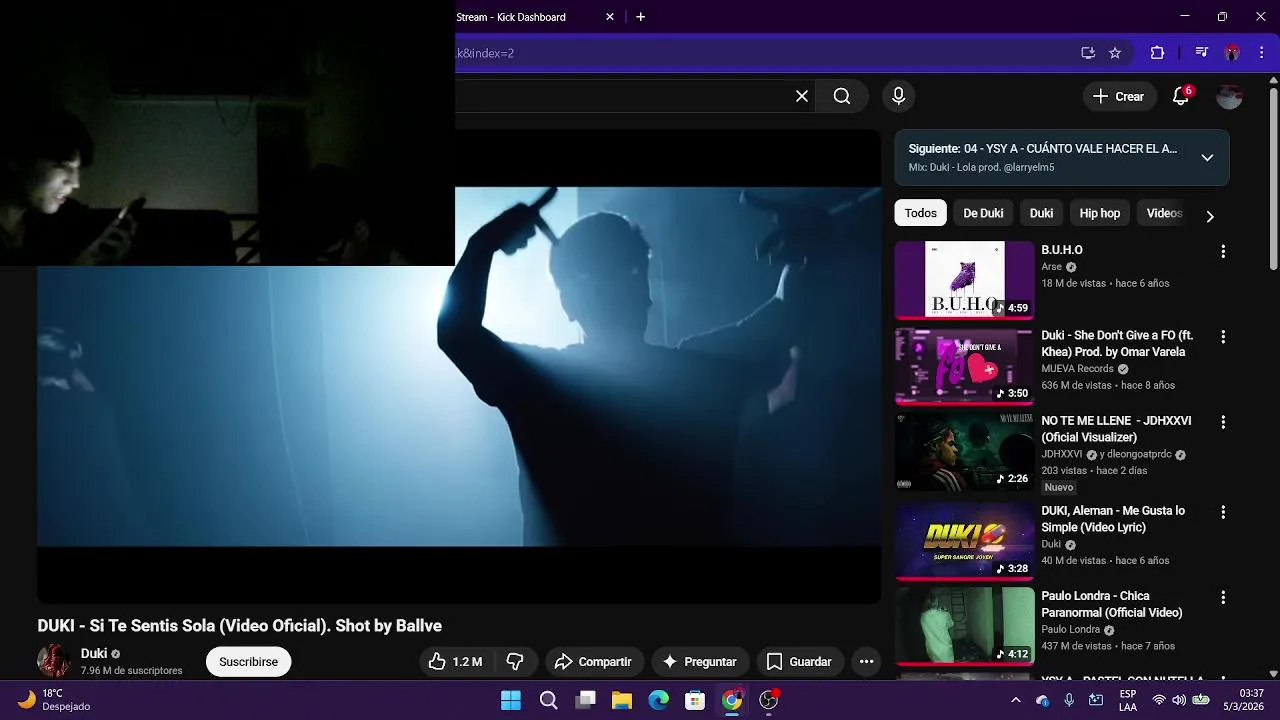Open NO TE ME LLENE video title
This screenshot has height=720, width=1280.
1116,429
